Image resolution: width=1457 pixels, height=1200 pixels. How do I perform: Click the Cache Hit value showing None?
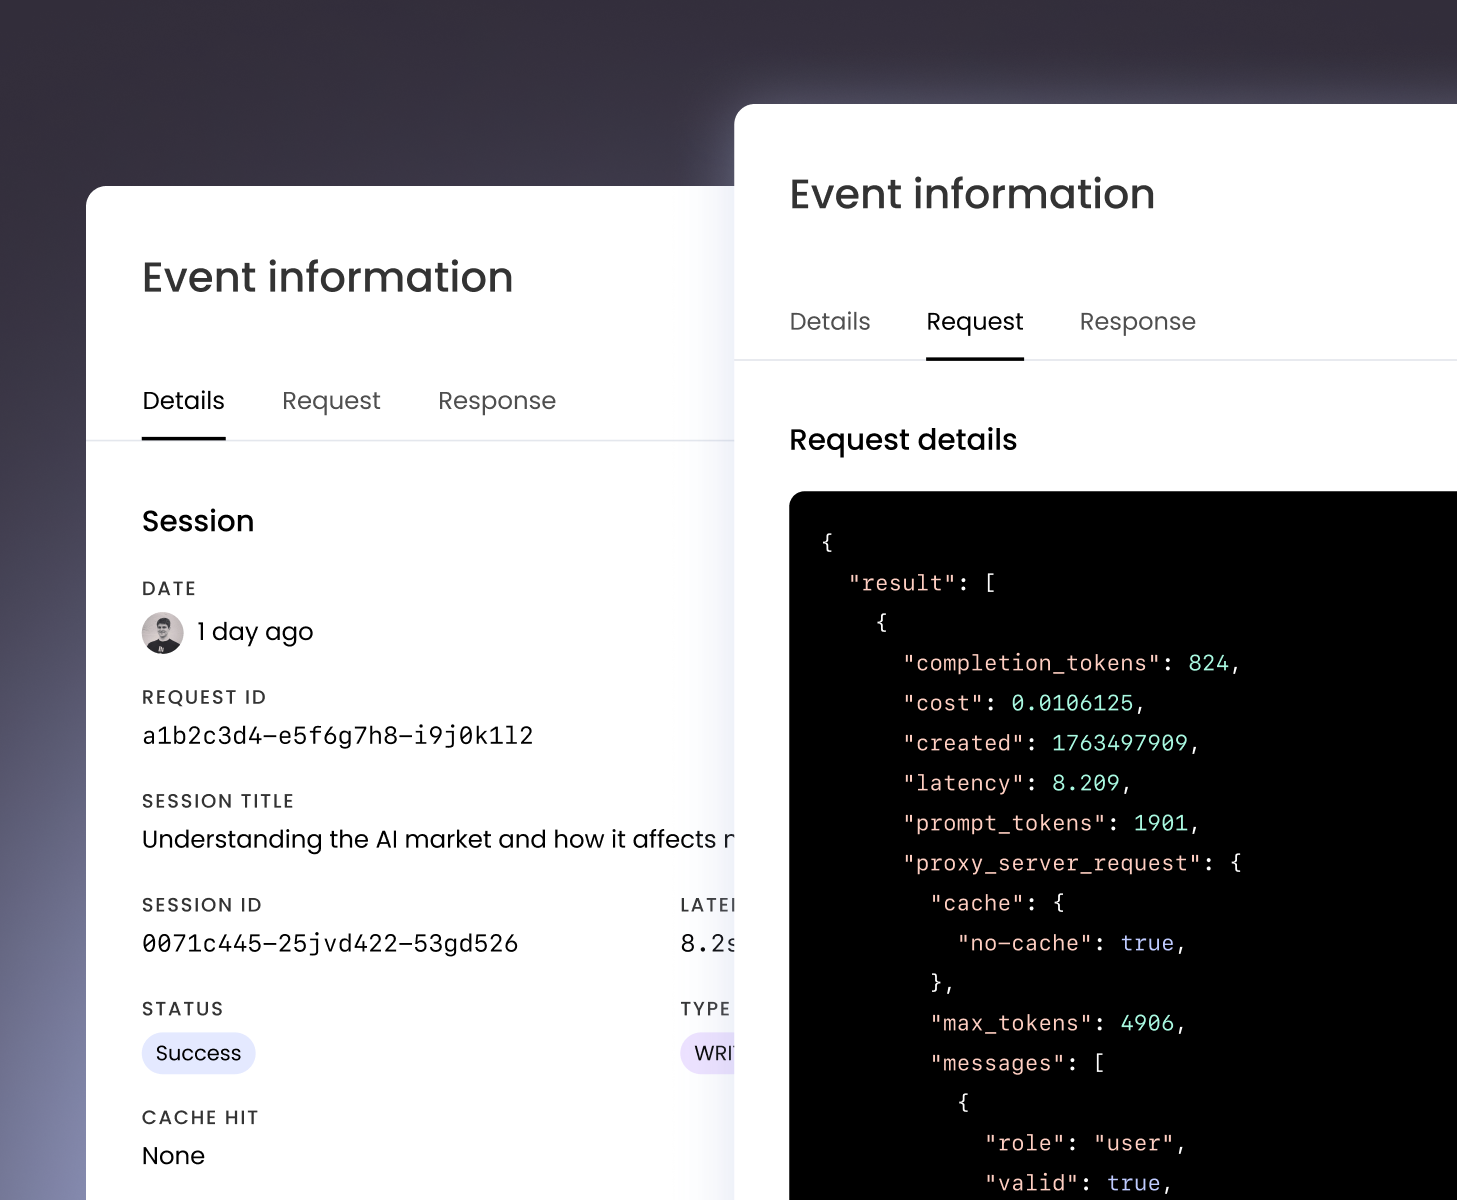(x=173, y=1155)
